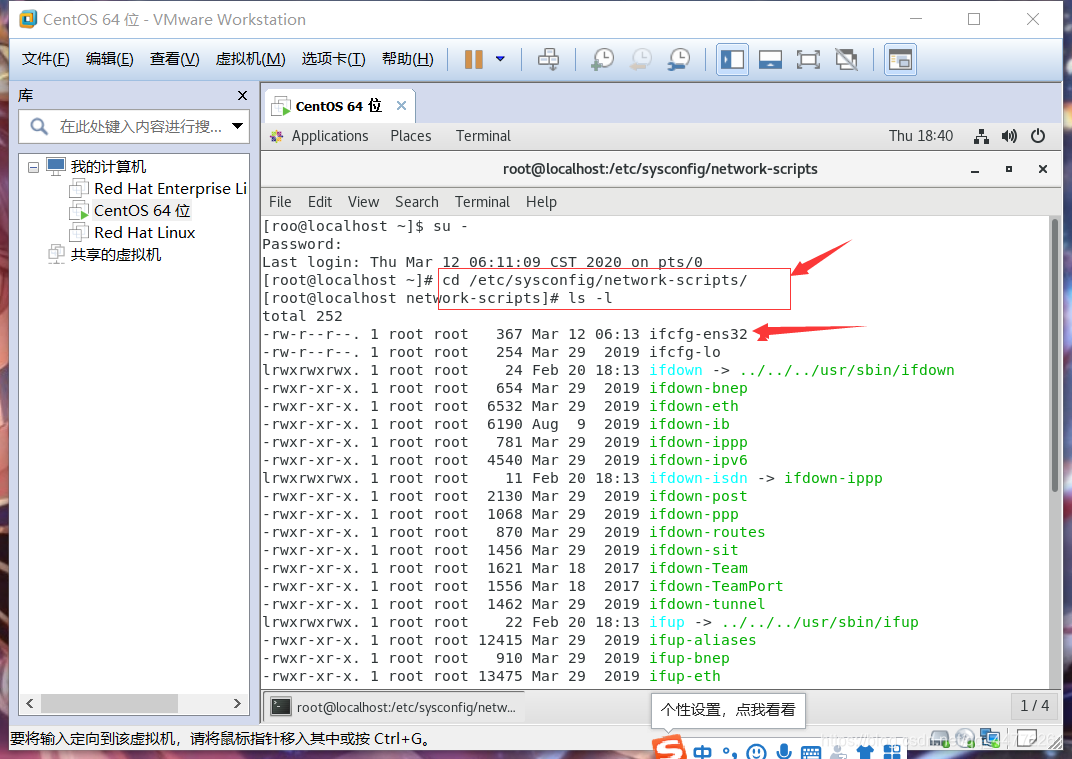Enter full screen mode icon

808,59
